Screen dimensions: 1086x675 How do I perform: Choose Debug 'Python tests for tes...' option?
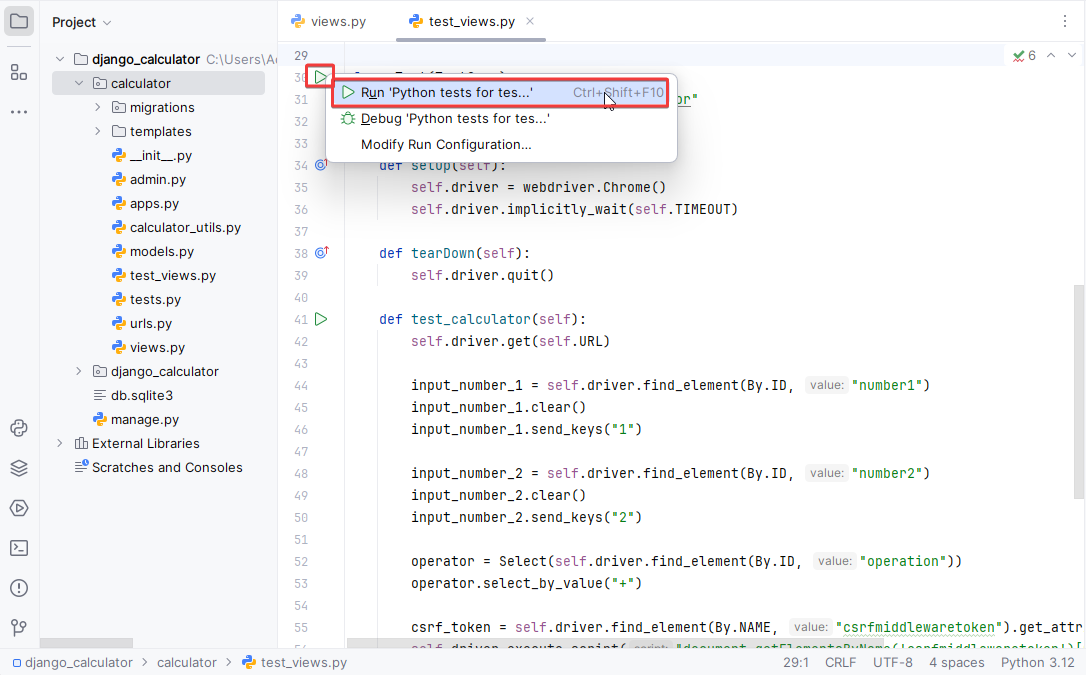click(x=455, y=118)
